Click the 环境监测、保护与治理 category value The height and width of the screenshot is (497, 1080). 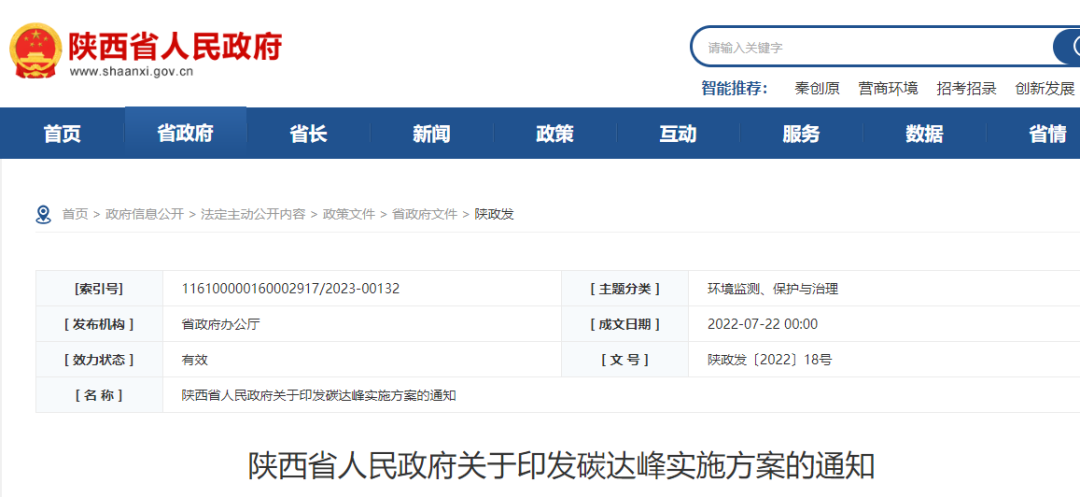tap(773, 288)
